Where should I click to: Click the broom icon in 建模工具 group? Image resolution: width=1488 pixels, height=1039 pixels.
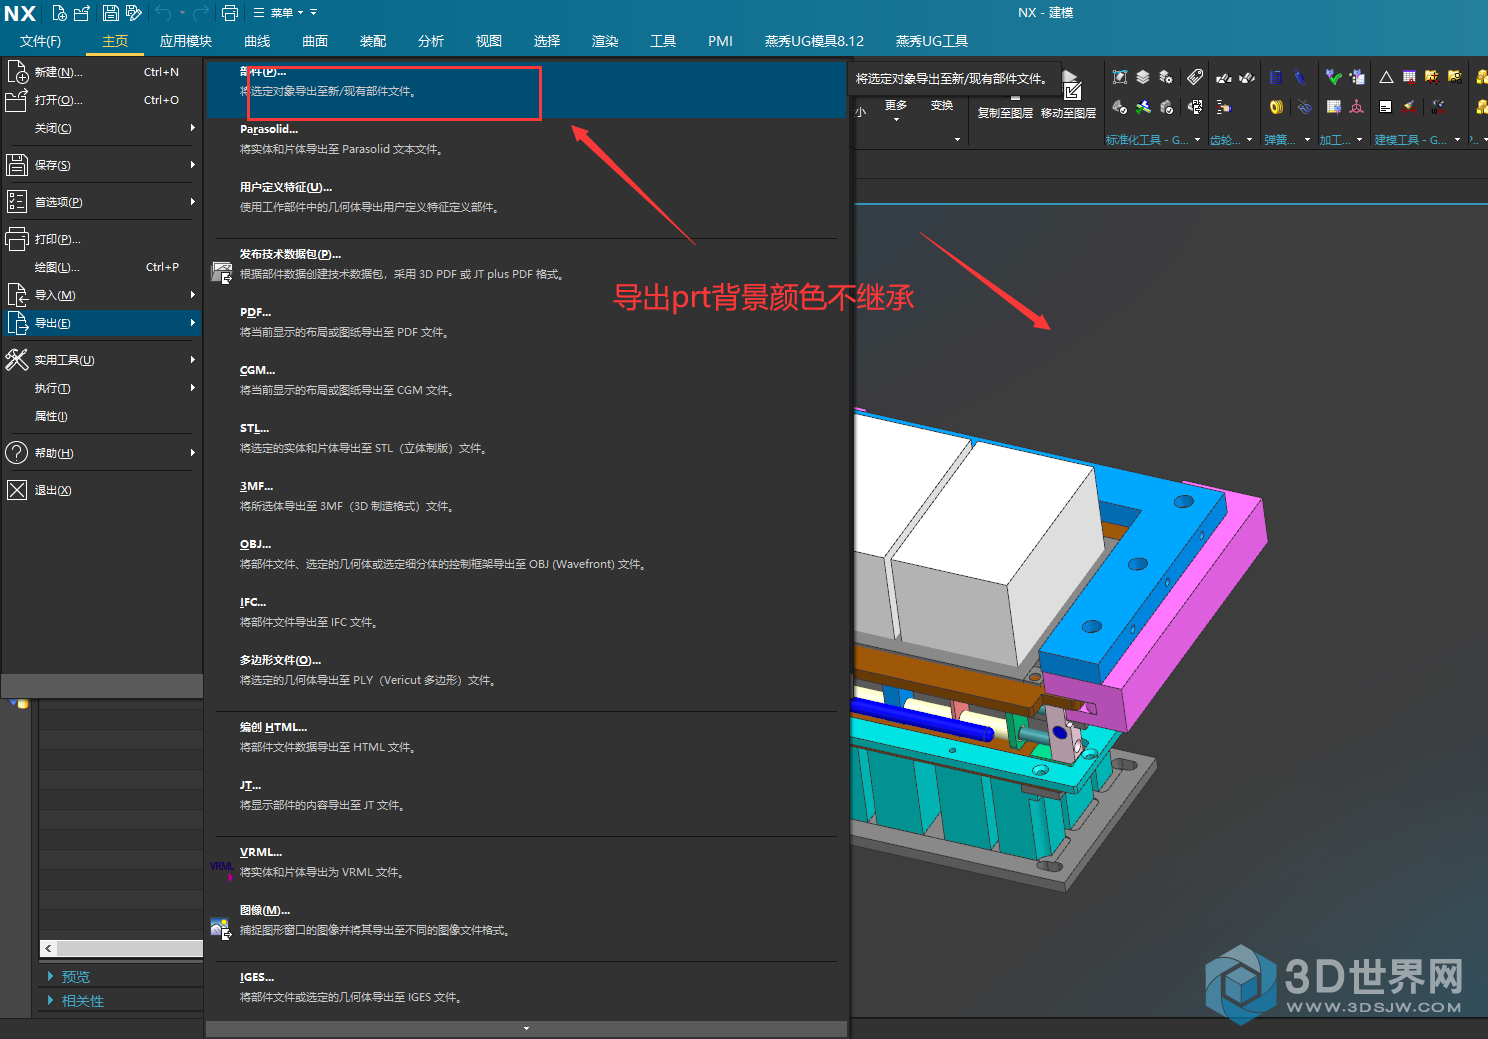(x=1409, y=107)
